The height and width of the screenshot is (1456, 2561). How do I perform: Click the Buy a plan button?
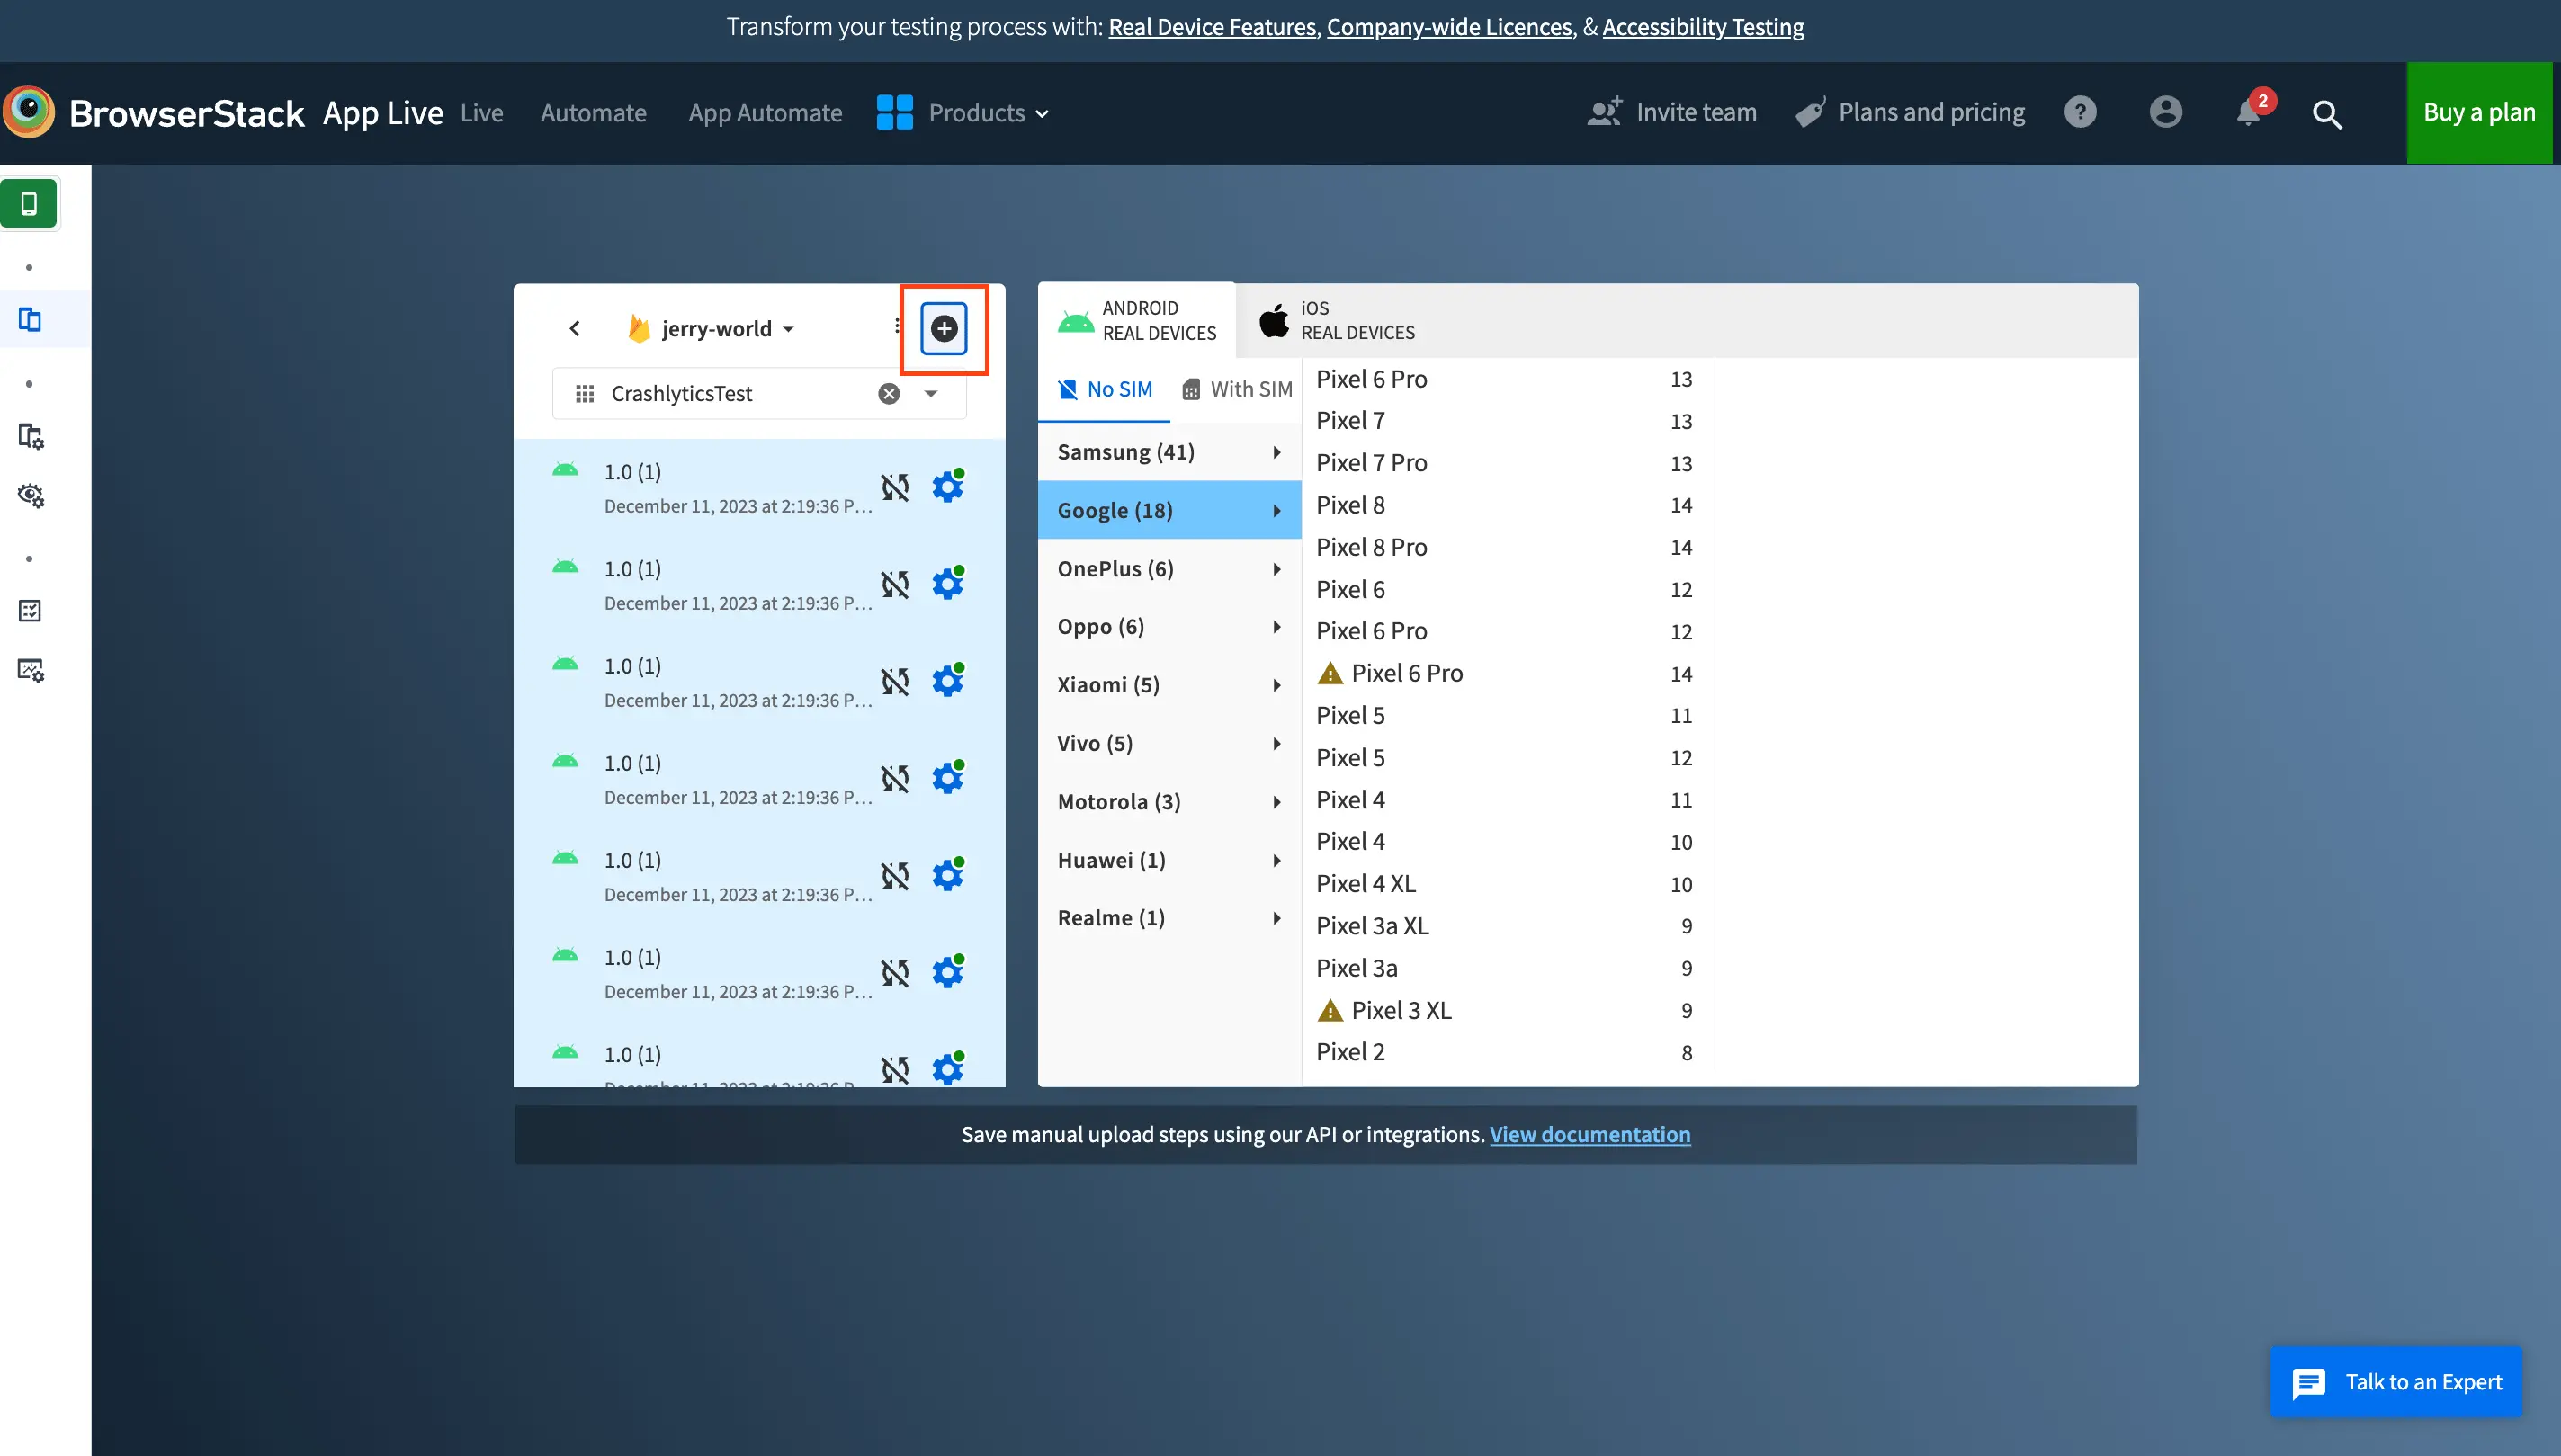(x=2478, y=112)
